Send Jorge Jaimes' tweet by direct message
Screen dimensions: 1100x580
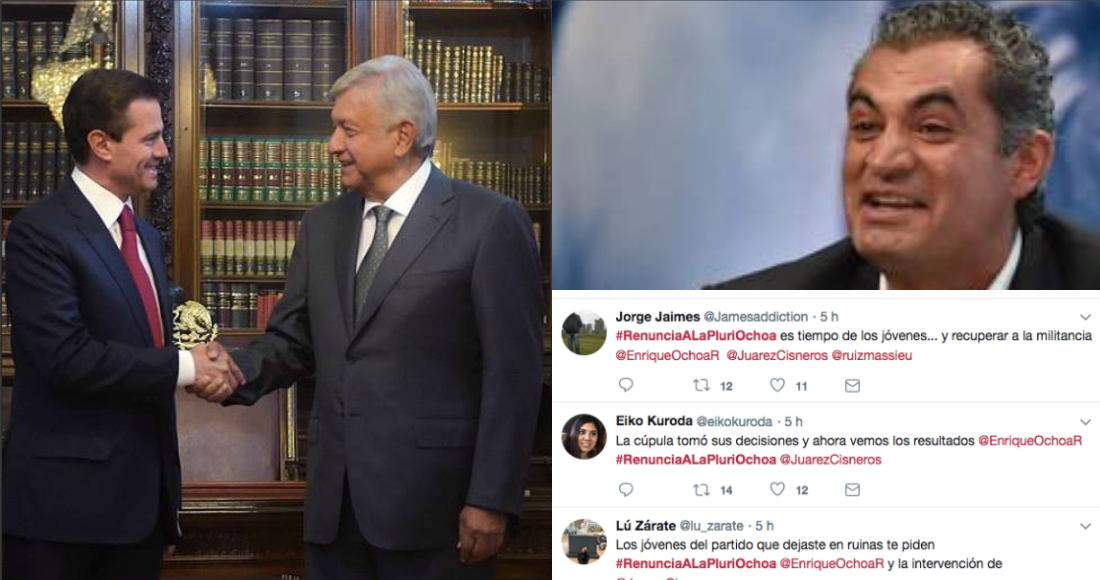[852, 385]
